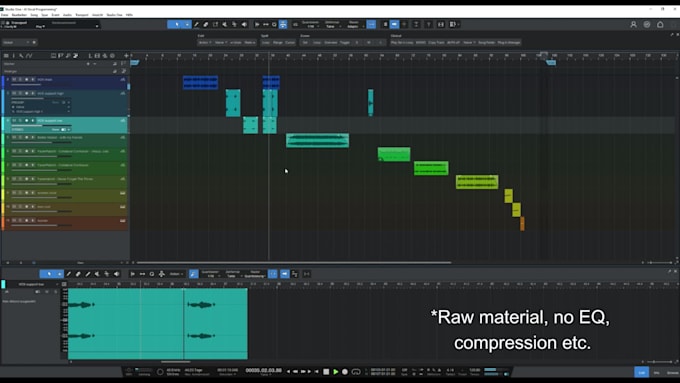Record-arm track 5
The height and width of the screenshot is (383, 680).
26,137
